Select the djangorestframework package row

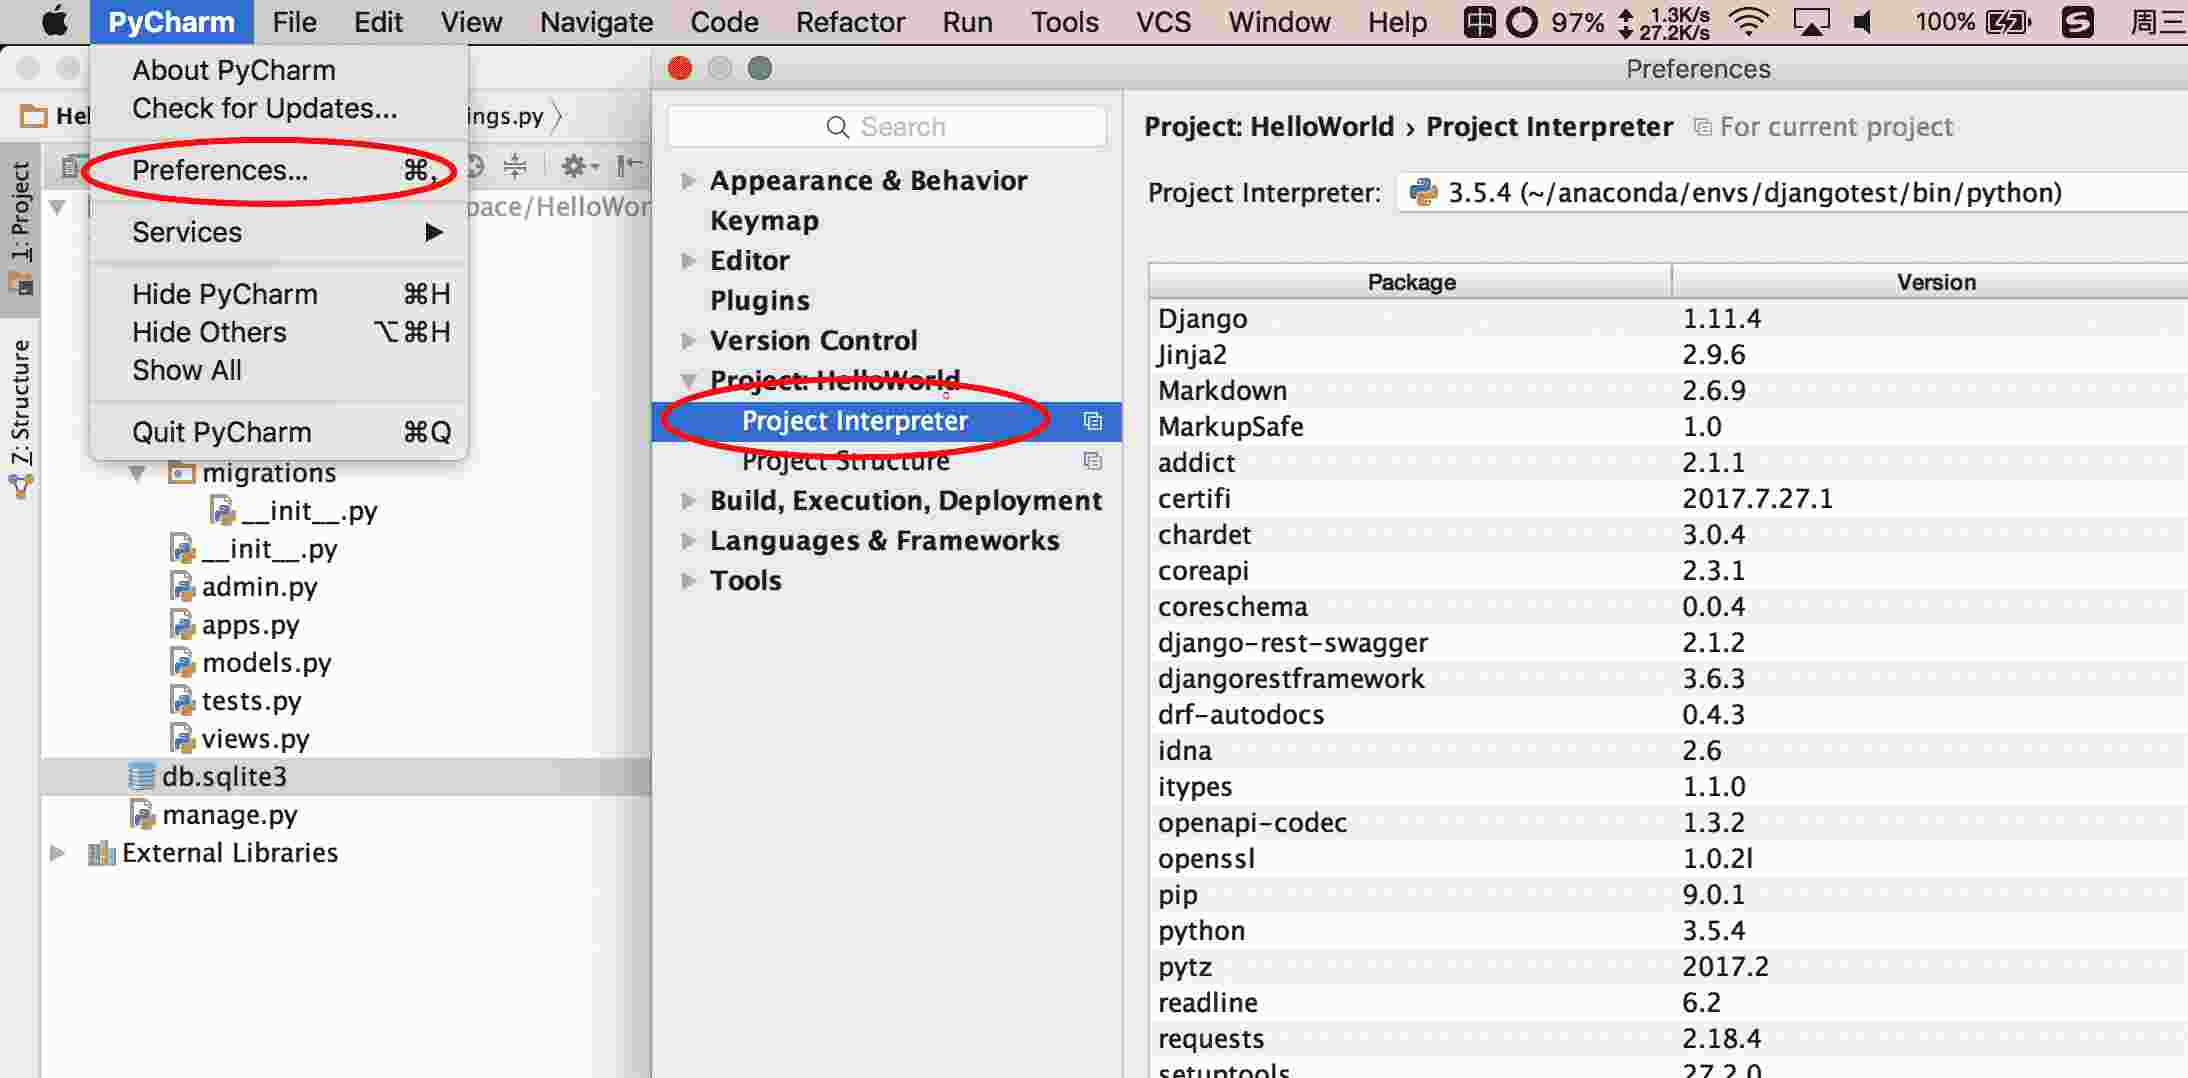[x=1668, y=679]
